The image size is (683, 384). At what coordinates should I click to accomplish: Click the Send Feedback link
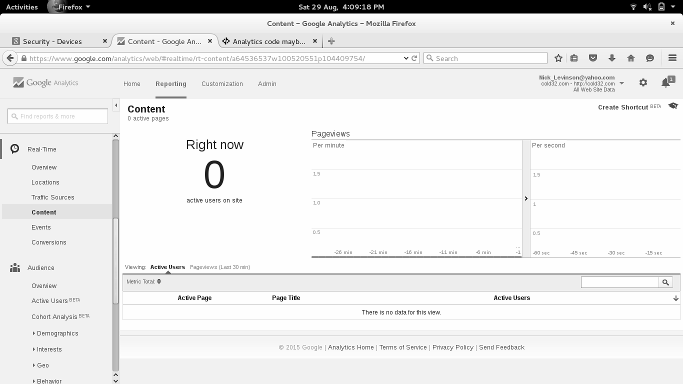[501, 347]
